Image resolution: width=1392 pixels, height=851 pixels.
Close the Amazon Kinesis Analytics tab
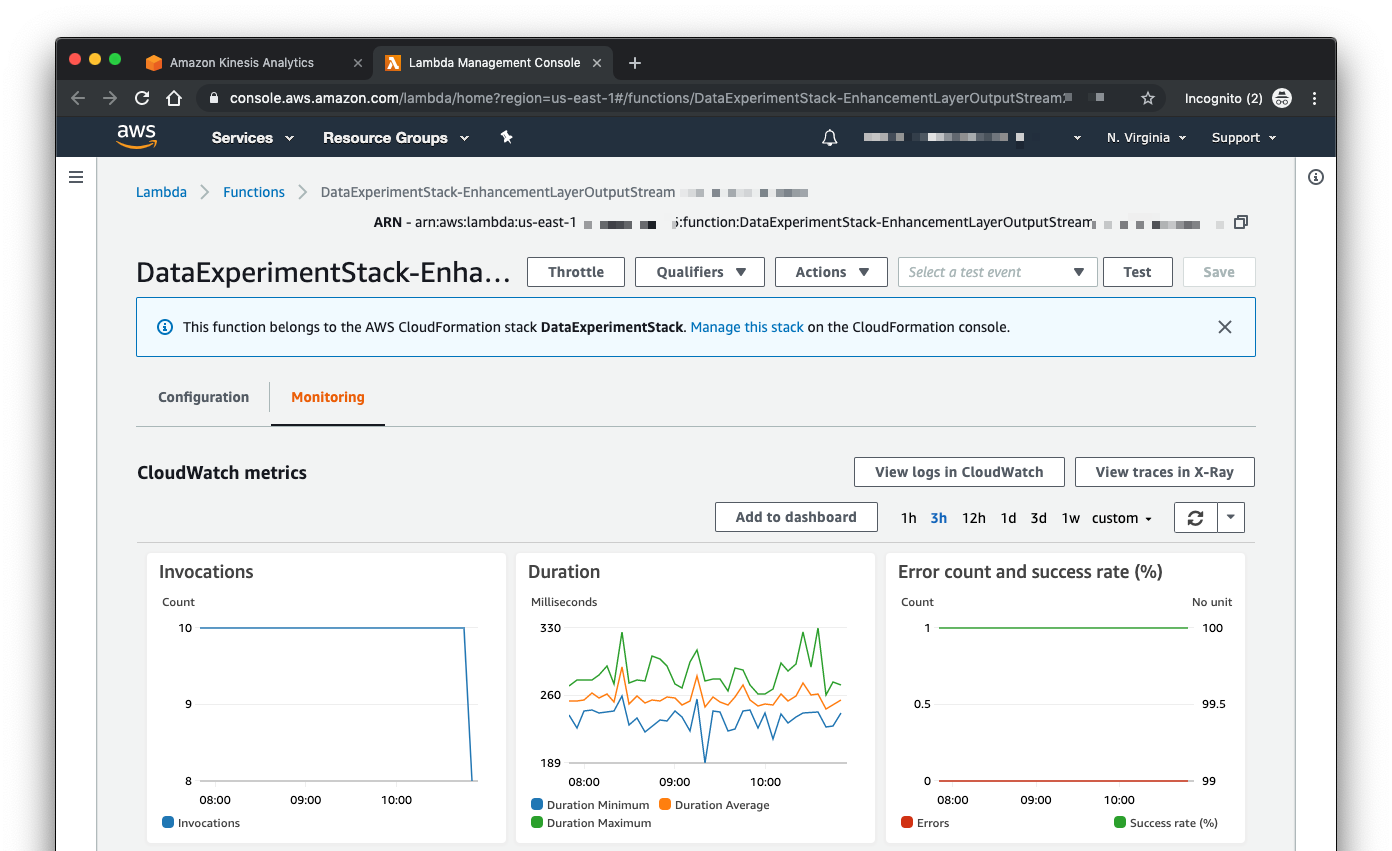[358, 62]
